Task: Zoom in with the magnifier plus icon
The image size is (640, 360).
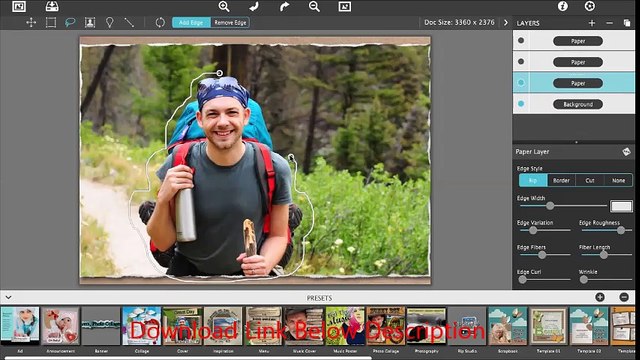Action: 224,6
